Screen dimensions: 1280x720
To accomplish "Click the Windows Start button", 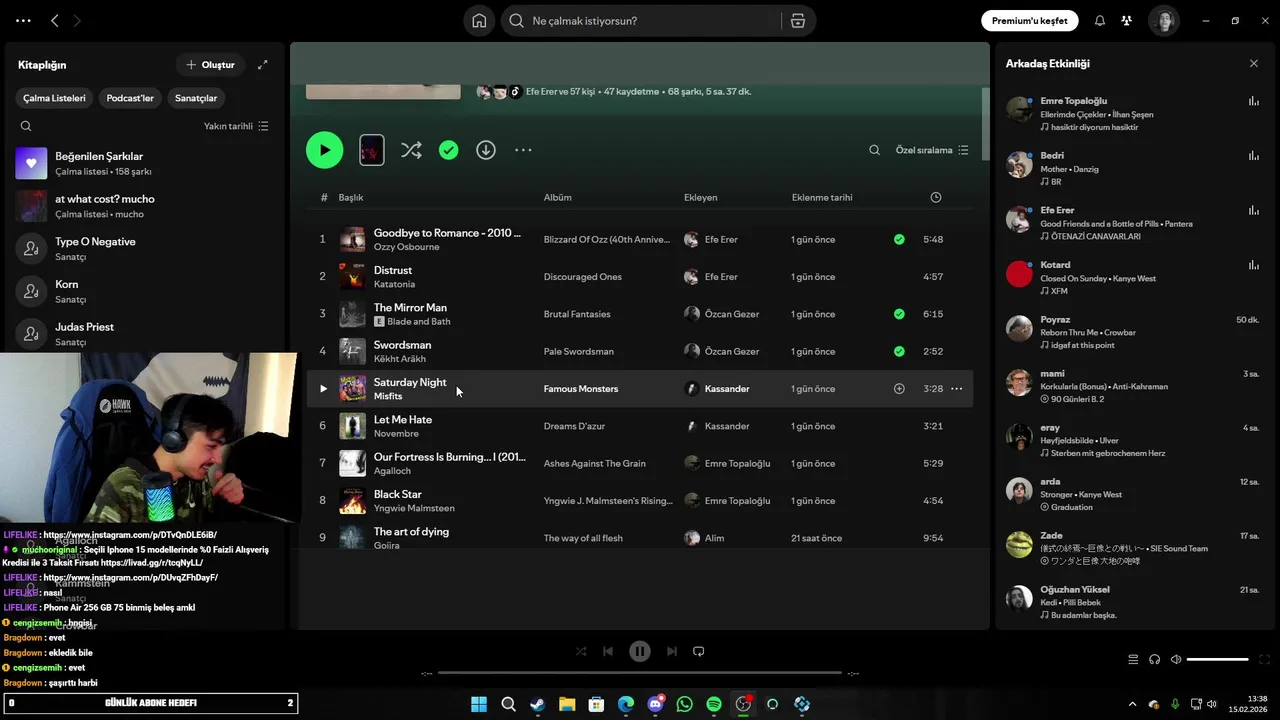I will point(479,704).
